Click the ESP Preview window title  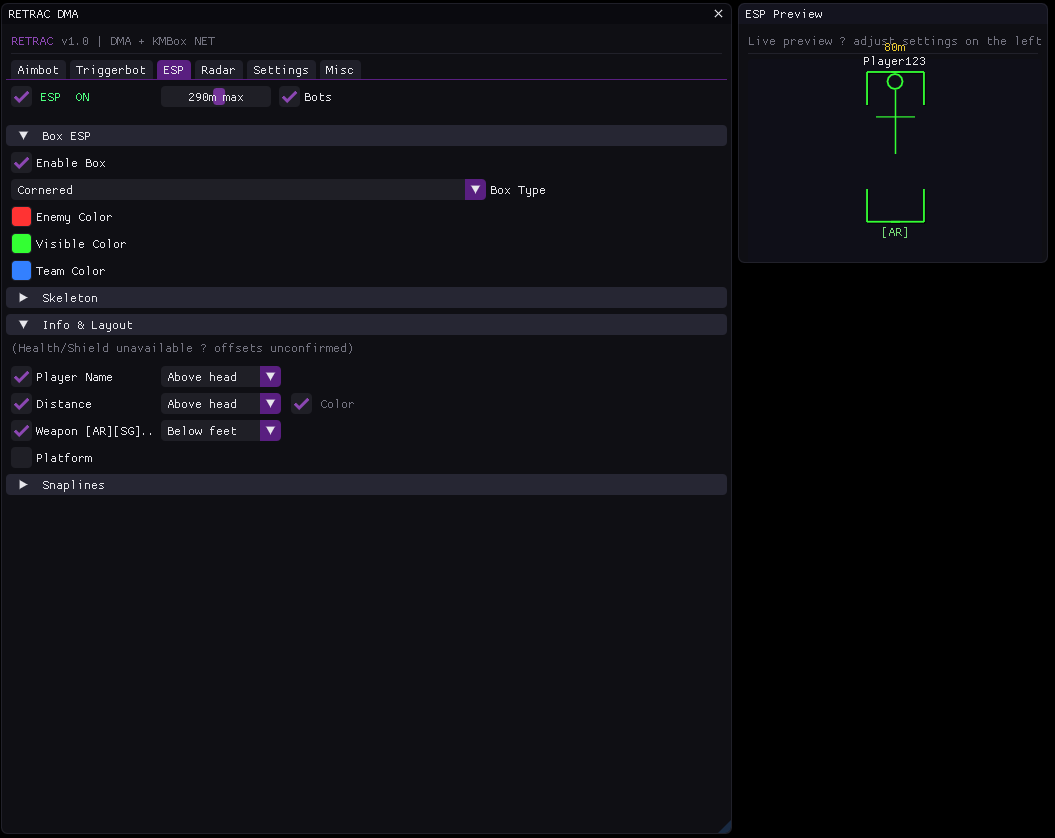click(784, 14)
